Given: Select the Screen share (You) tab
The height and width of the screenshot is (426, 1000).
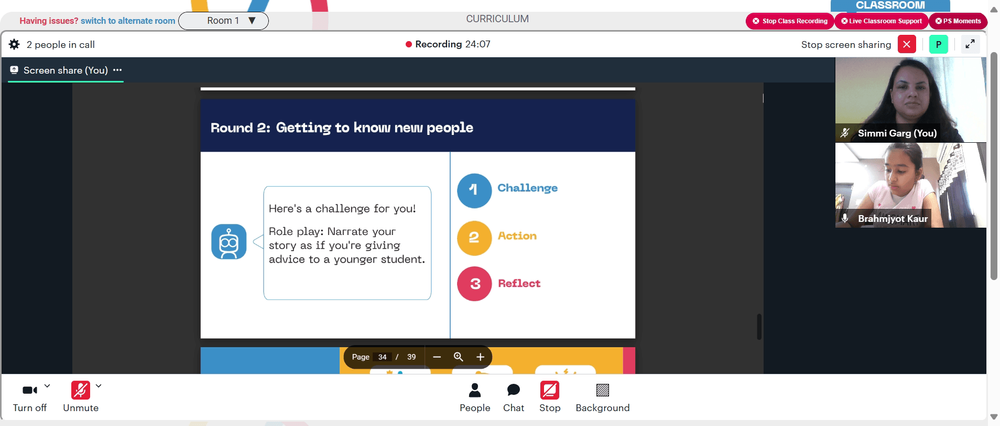Looking at the screenshot, I should click(65, 70).
